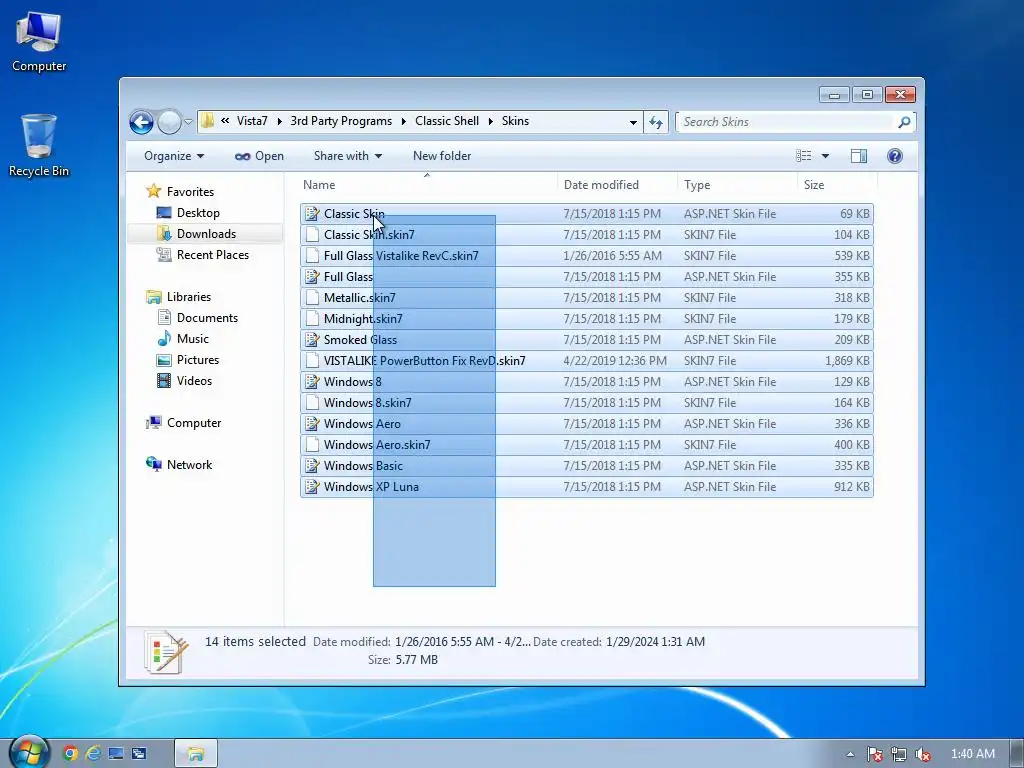Expand the view options dropdown arrow
This screenshot has height=768, width=1024.
click(825, 155)
